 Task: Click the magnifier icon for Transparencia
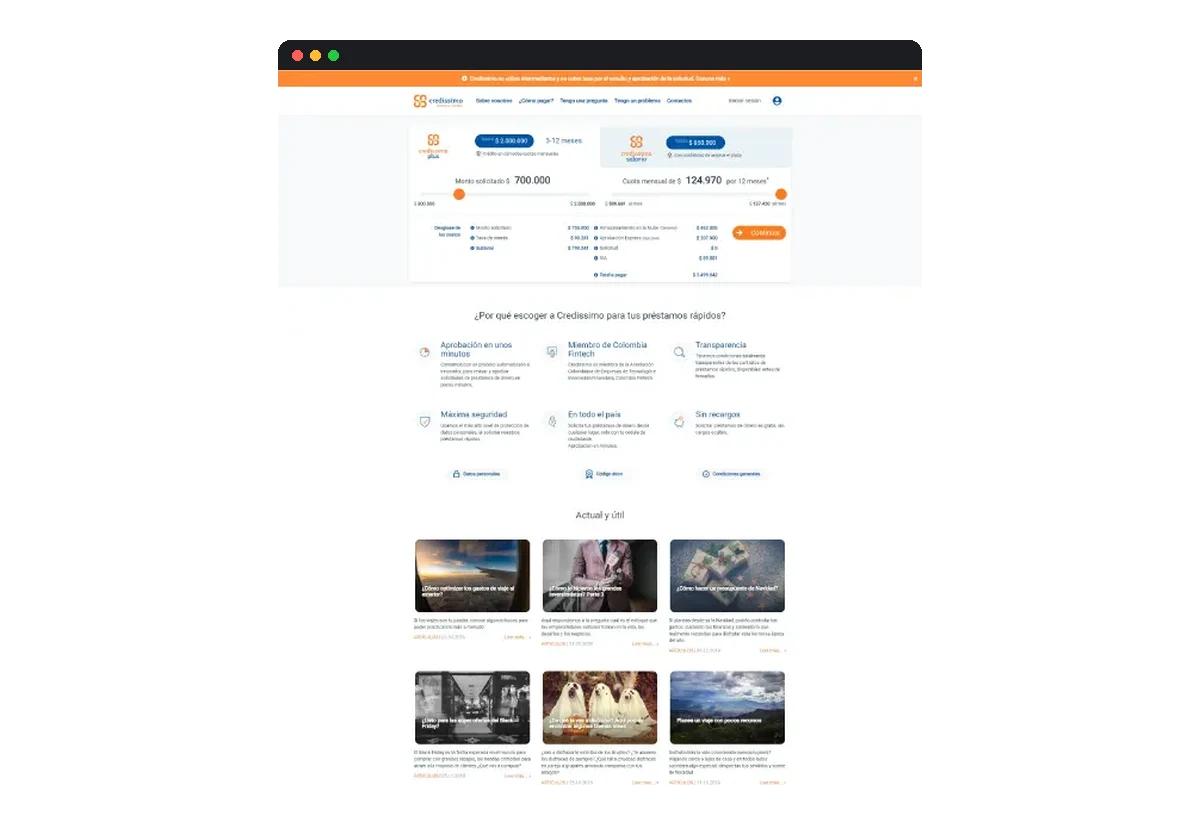click(x=679, y=352)
